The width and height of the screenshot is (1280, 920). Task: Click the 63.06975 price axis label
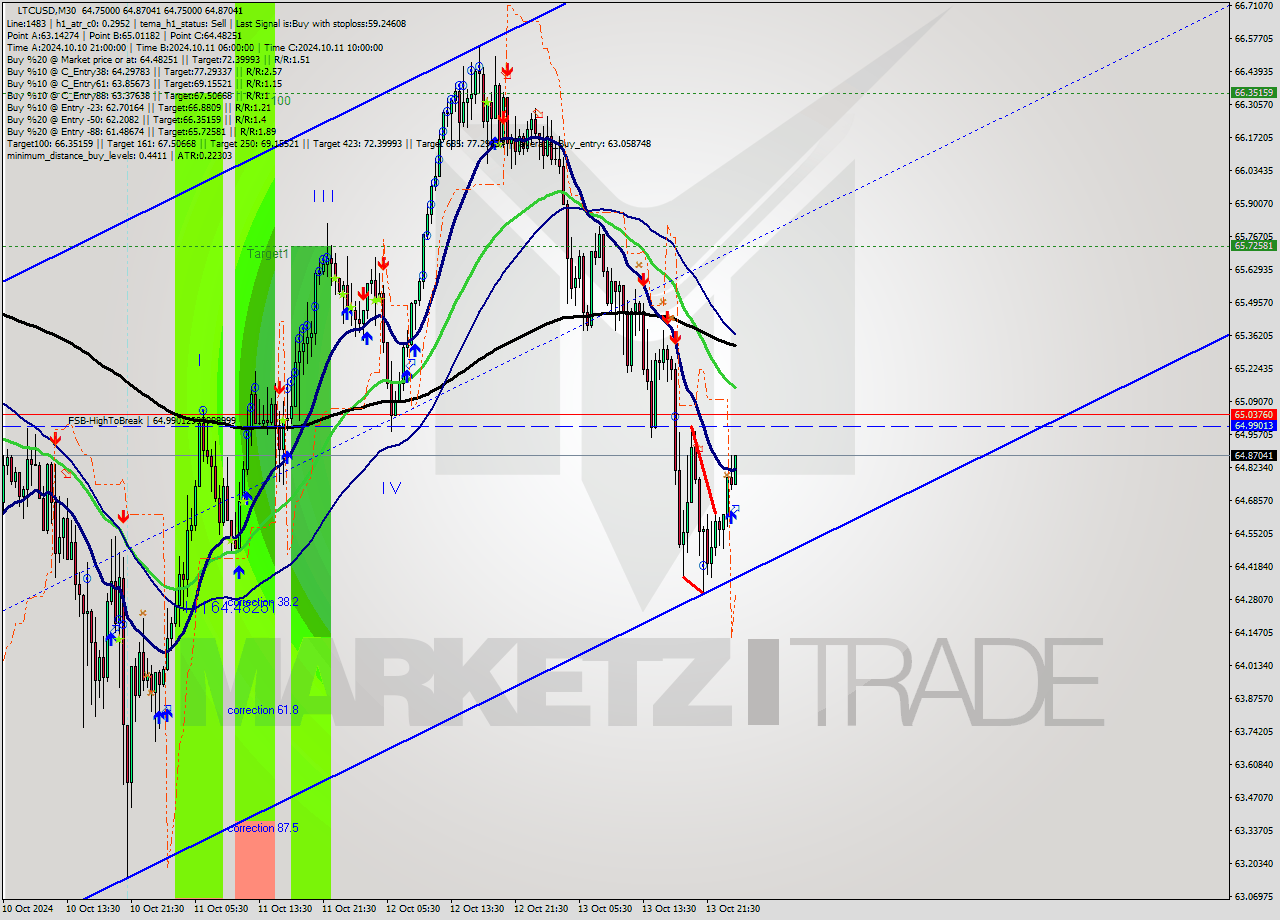(1254, 896)
